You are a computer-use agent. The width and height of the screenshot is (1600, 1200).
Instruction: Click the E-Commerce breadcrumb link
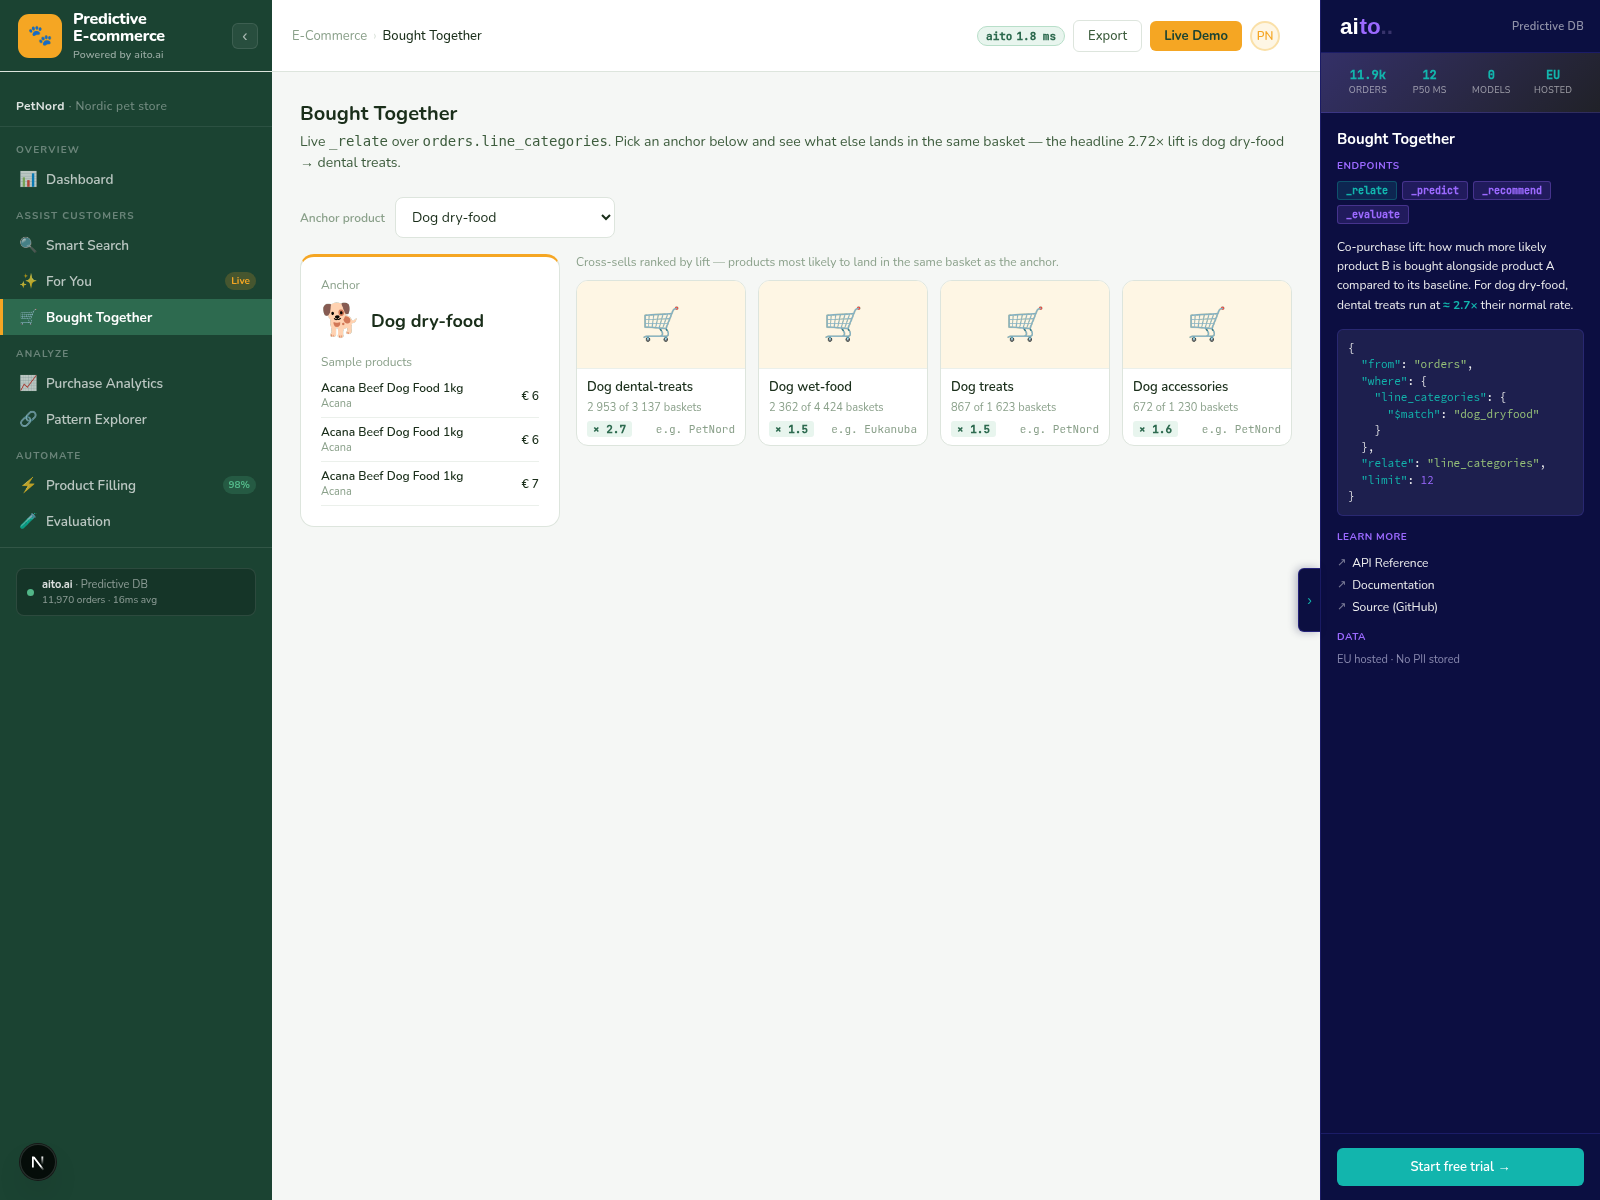tap(329, 36)
